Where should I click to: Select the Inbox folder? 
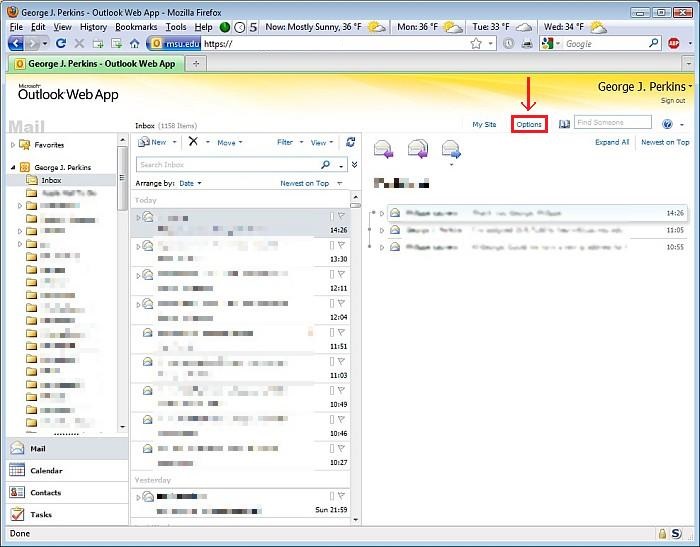point(51,180)
